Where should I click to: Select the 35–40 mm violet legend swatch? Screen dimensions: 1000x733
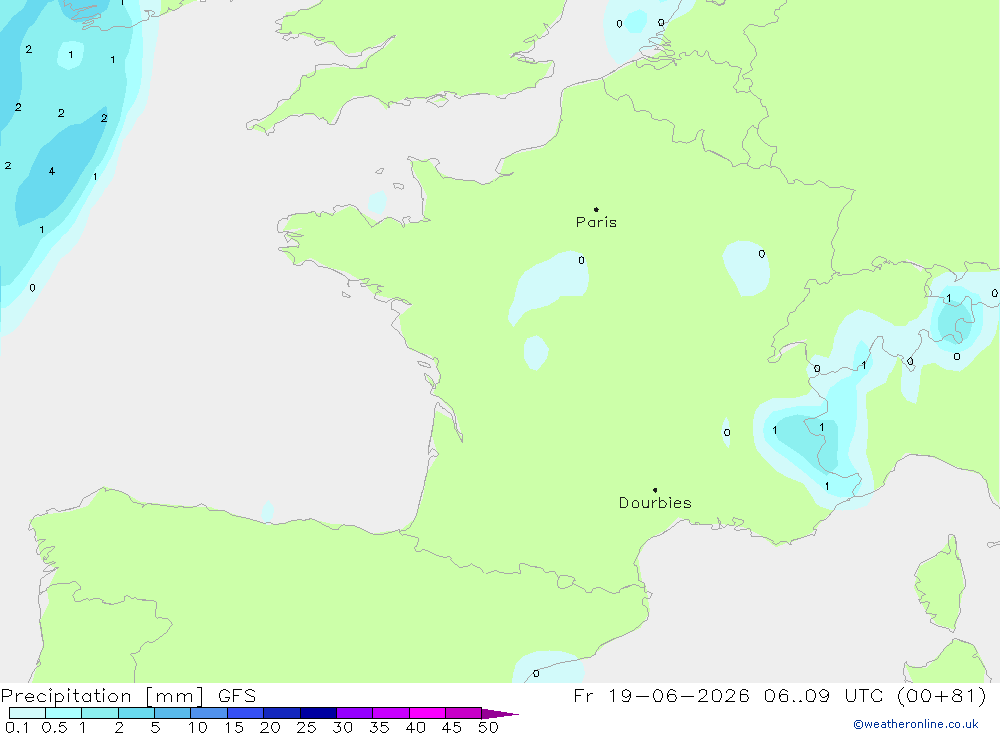[x=391, y=713]
